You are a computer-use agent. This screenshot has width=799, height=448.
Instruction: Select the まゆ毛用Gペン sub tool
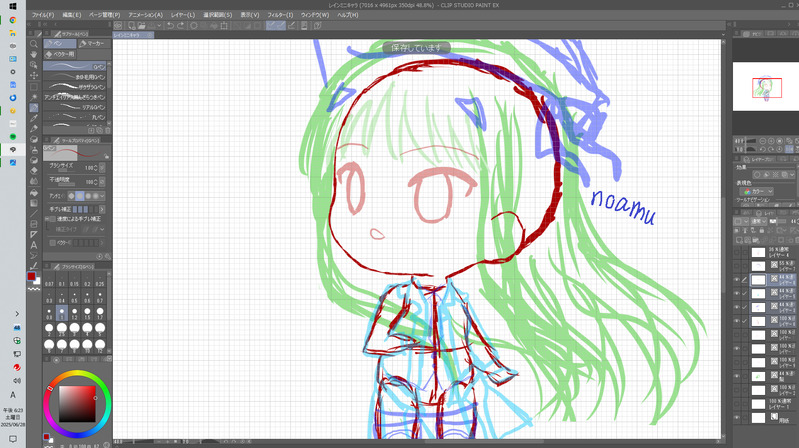(75, 77)
